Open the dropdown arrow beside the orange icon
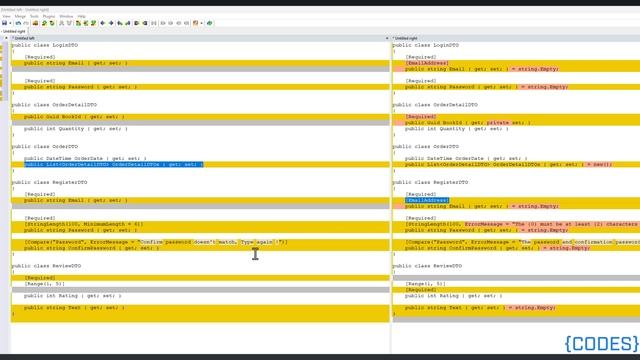The height and width of the screenshot is (360, 640). click(202, 23)
